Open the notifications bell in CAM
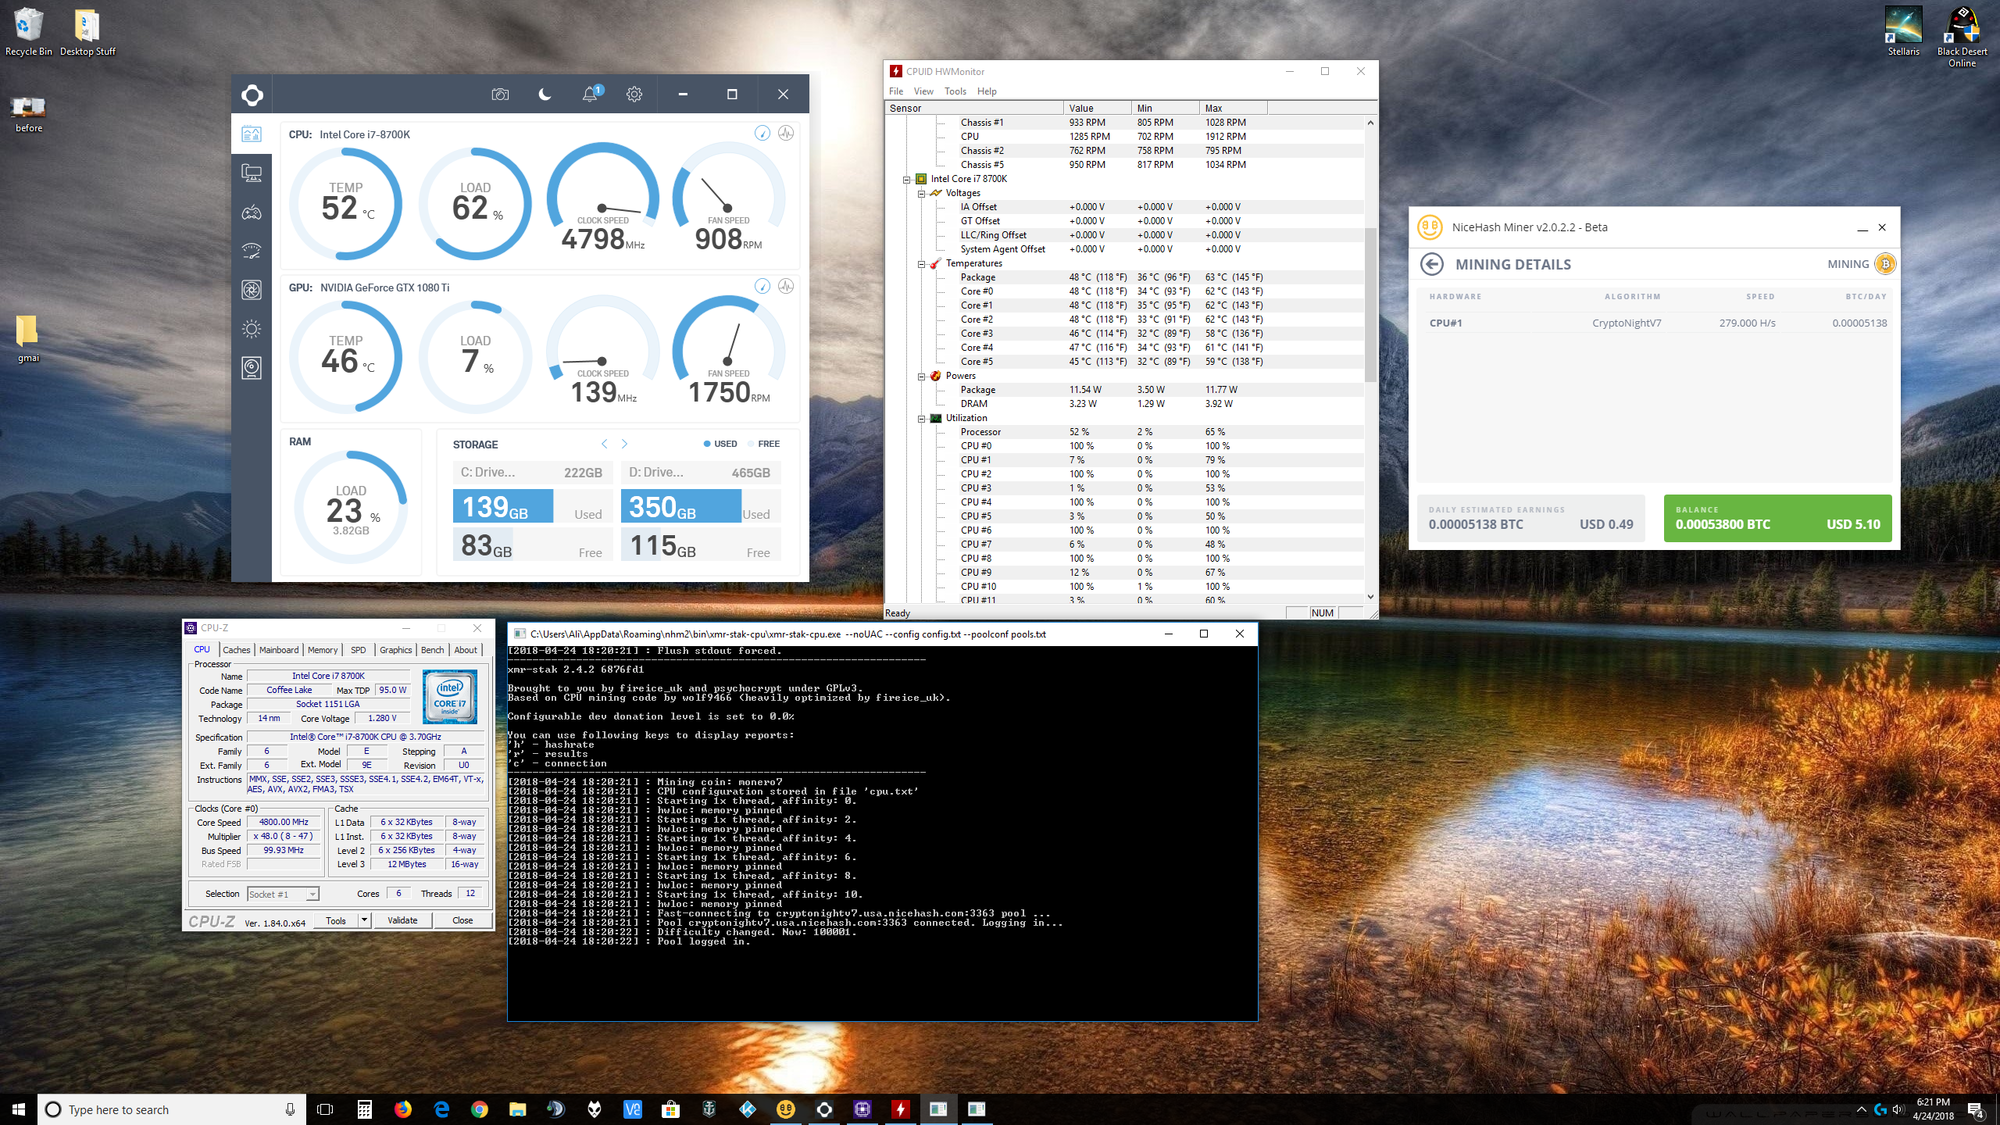Image resolution: width=2000 pixels, height=1125 pixels. pyautogui.click(x=589, y=93)
